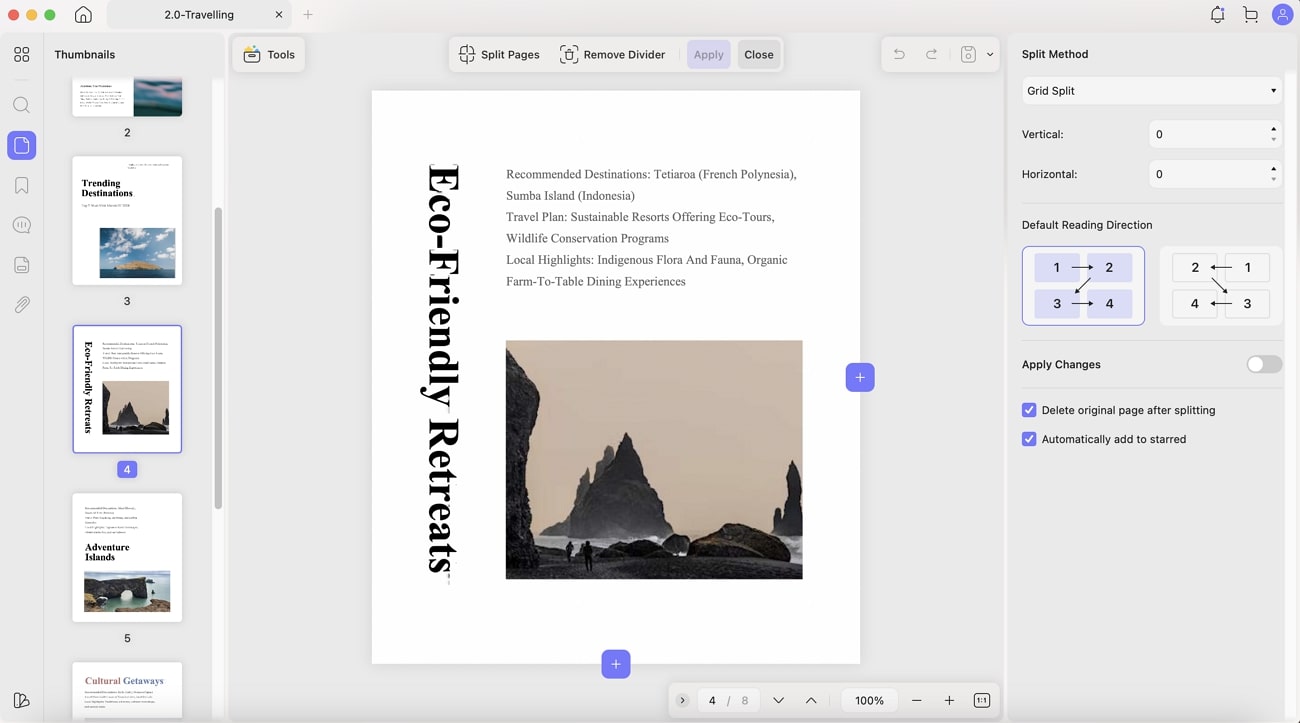Open the search panel in sidebar

[x=22, y=105]
